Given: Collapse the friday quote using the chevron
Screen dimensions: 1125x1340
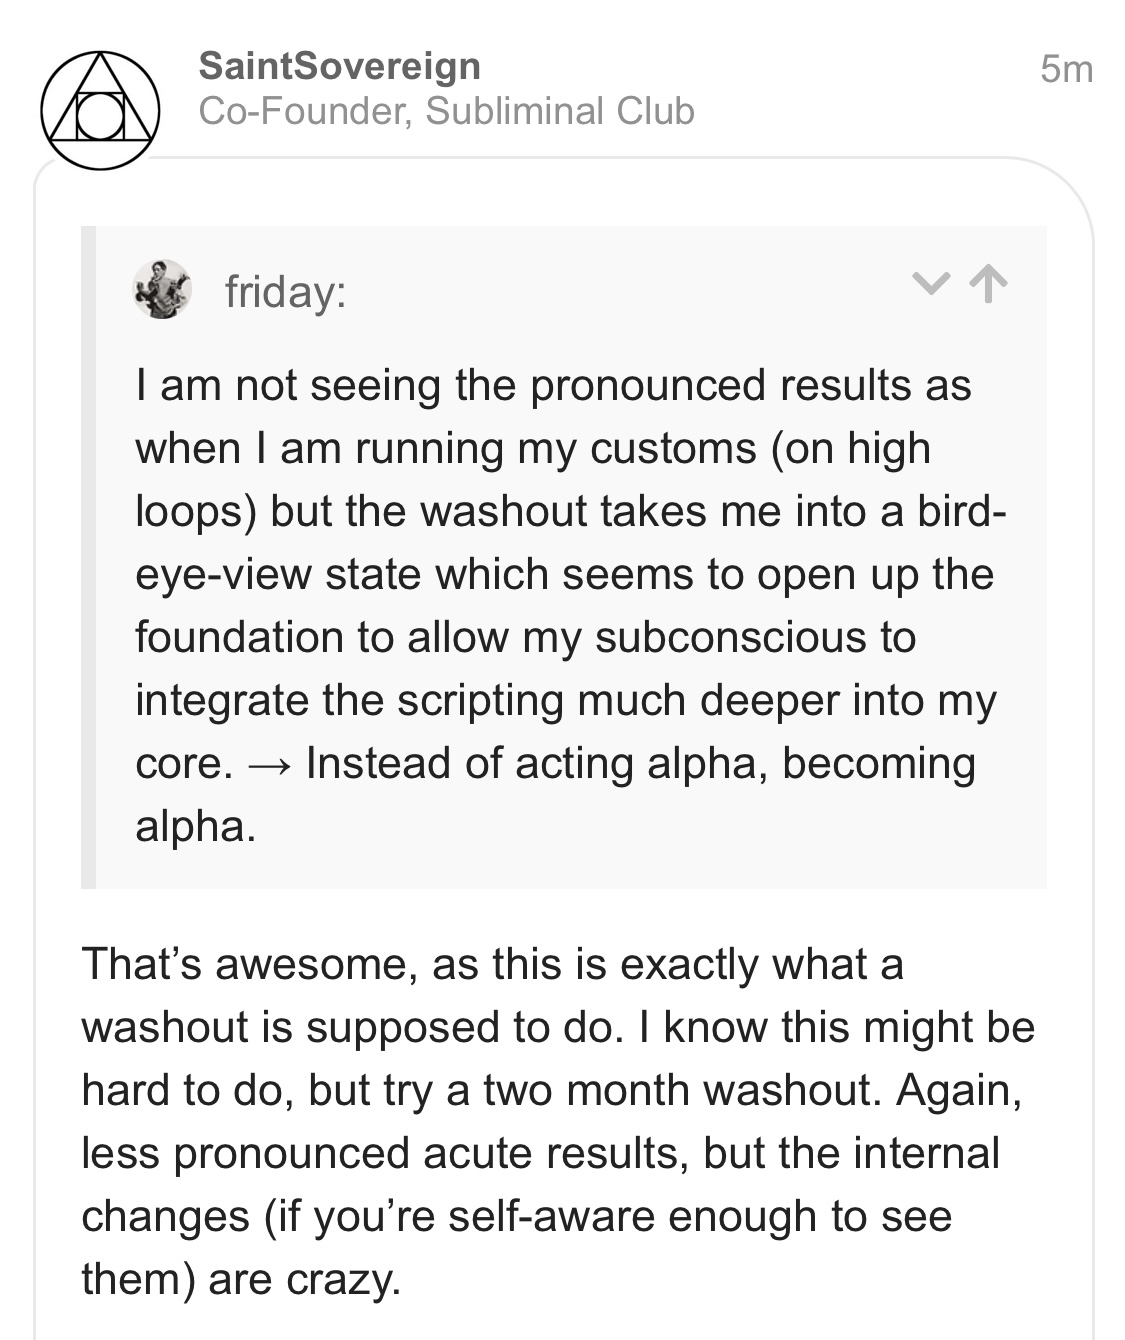Looking at the screenshot, I should 932,286.
